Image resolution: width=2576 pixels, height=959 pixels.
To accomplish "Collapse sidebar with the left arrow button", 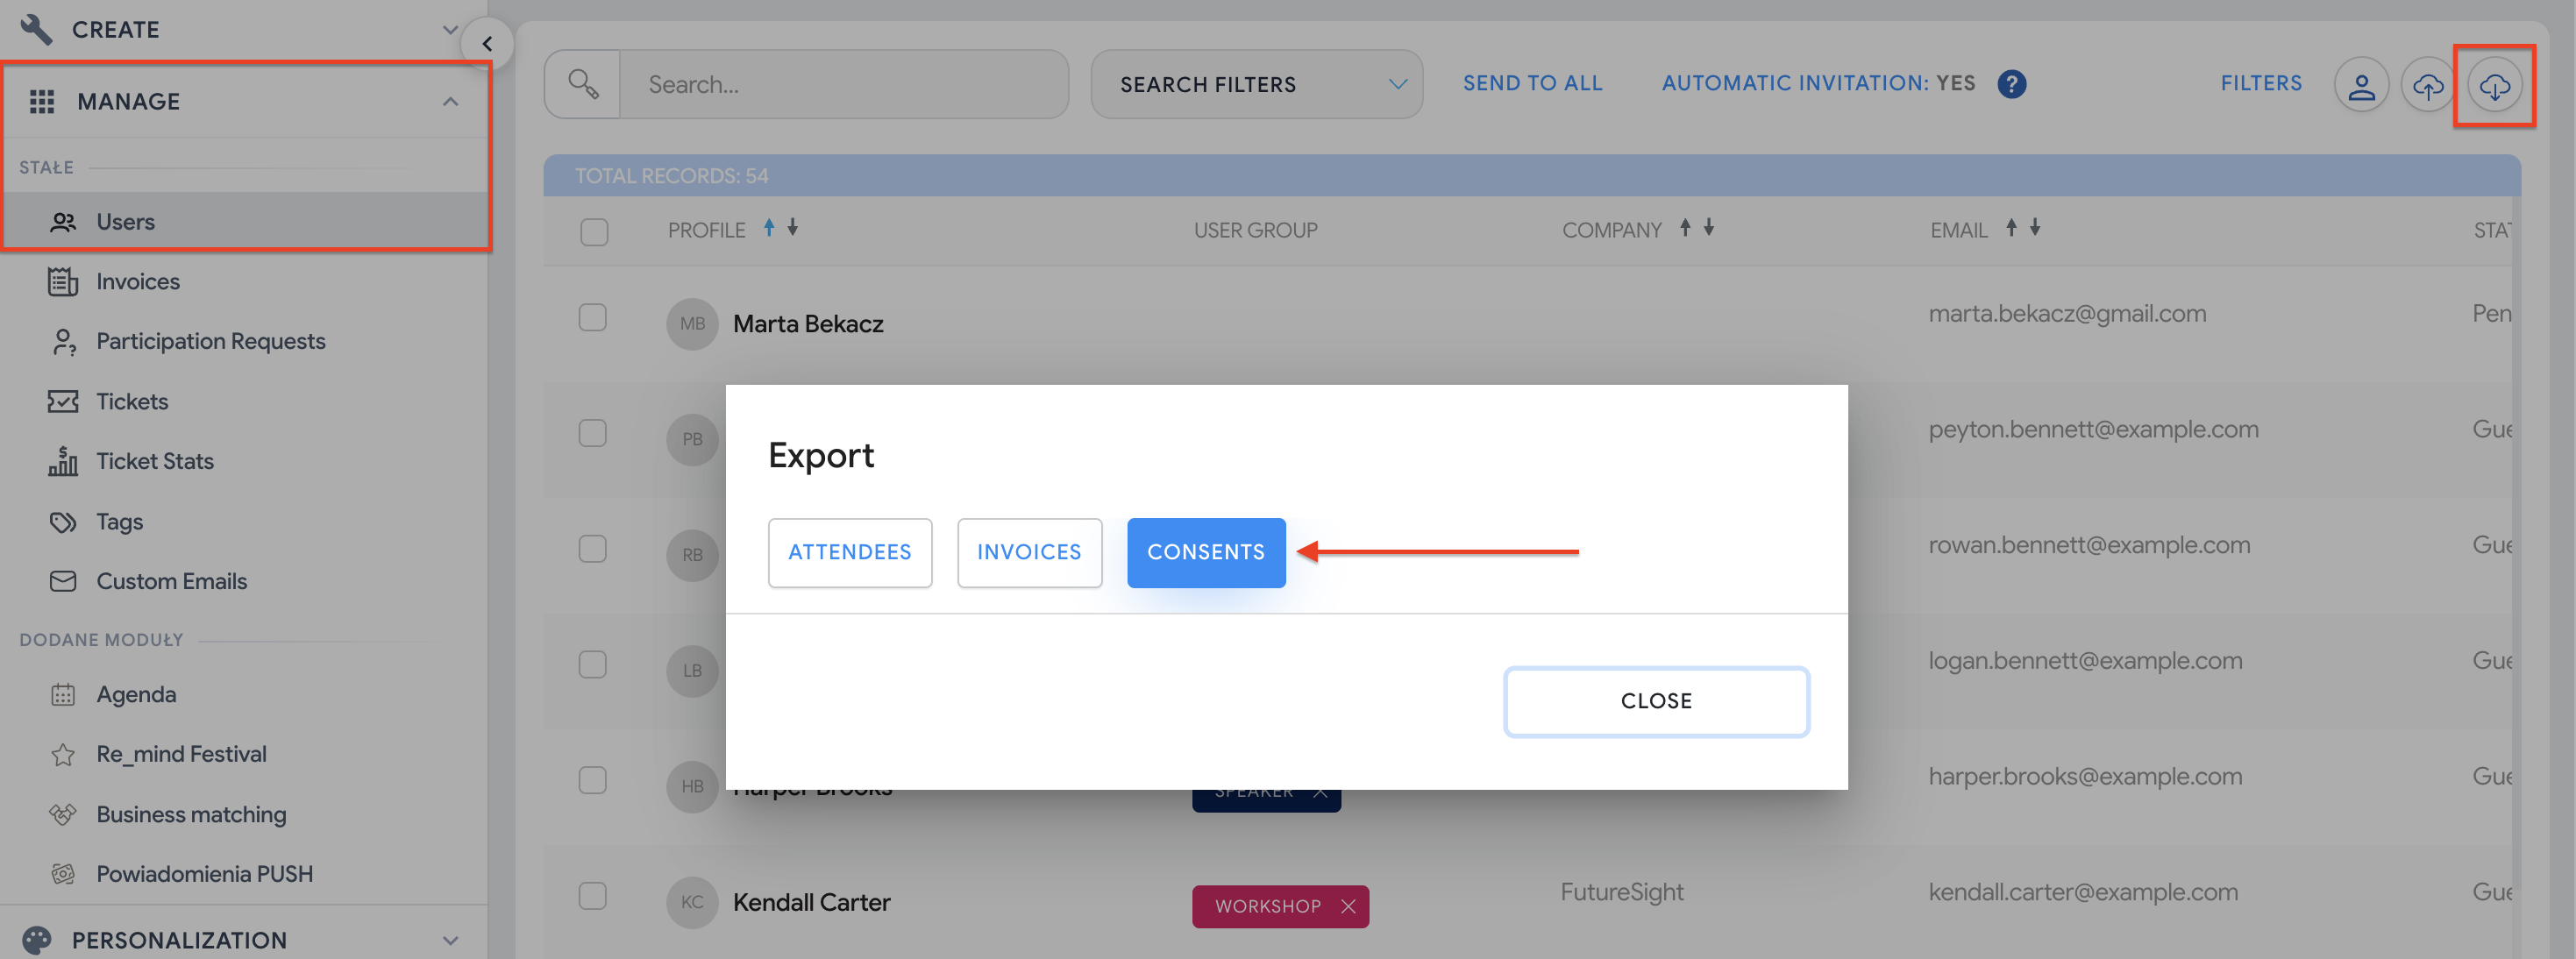I will pos(487,44).
